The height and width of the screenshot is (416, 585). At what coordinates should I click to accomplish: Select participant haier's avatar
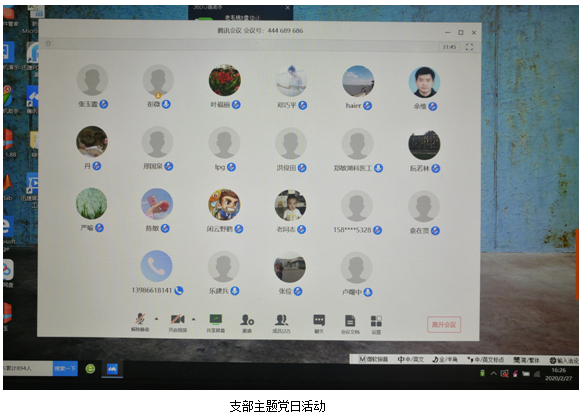click(x=358, y=81)
